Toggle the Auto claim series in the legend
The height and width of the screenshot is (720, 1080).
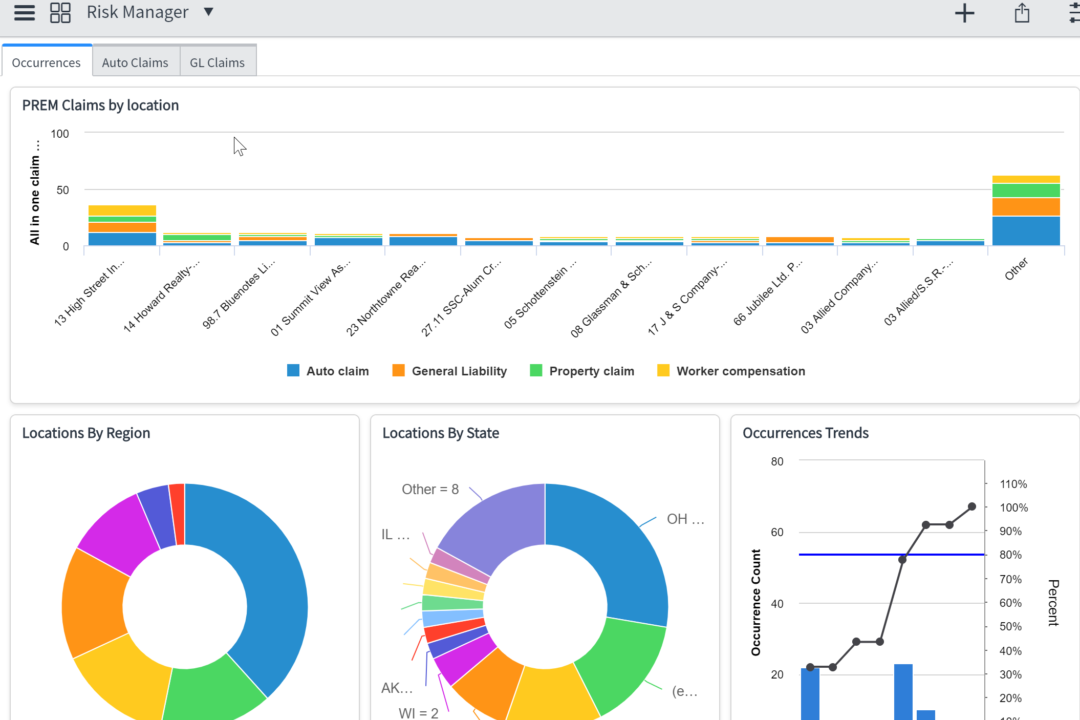click(328, 370)
